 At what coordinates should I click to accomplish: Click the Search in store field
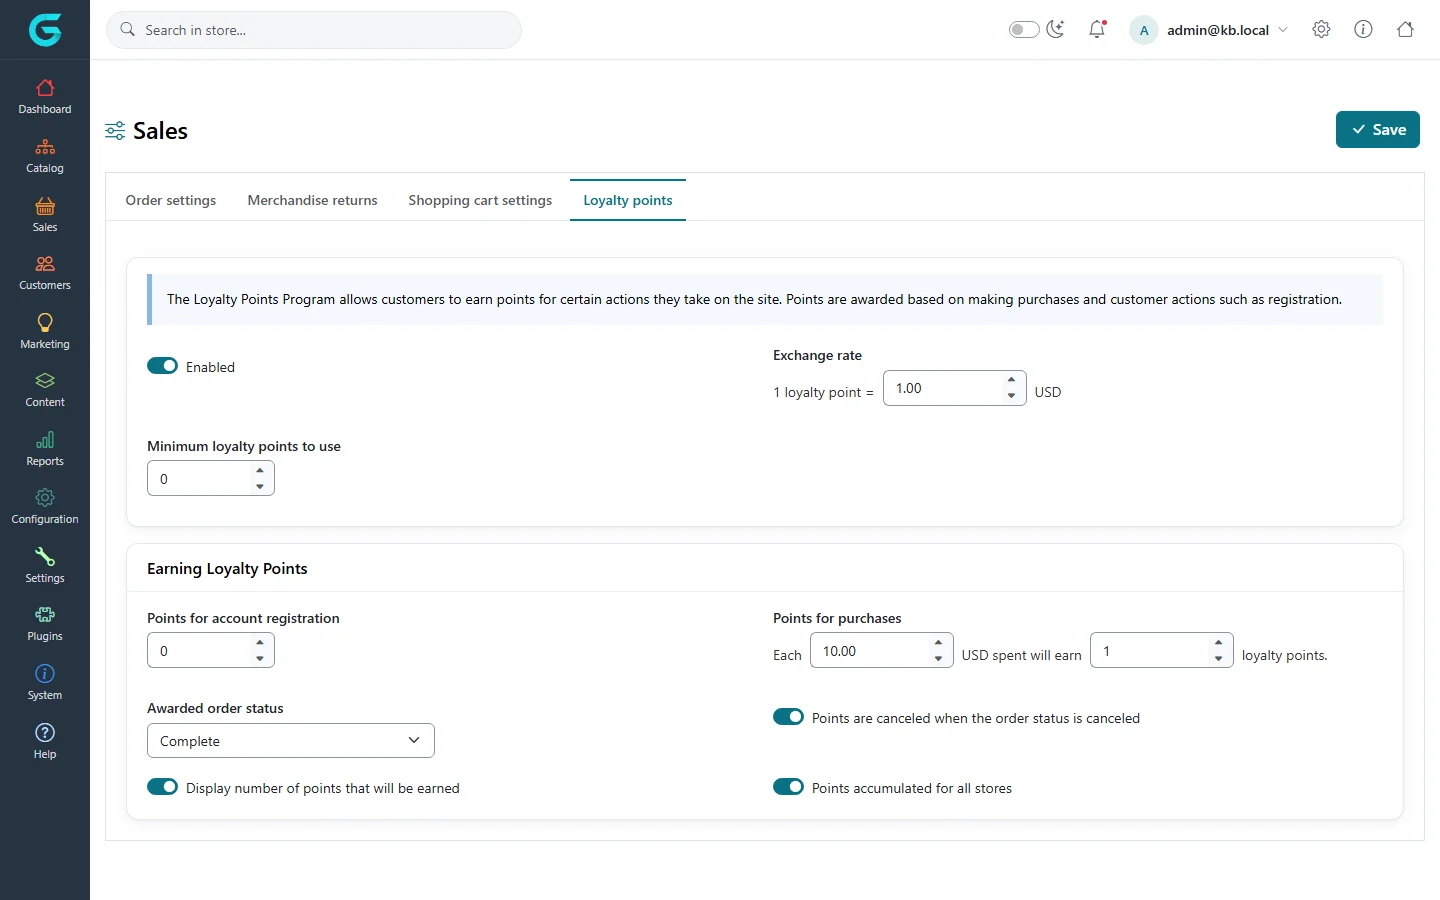click(x=314, y=30)
